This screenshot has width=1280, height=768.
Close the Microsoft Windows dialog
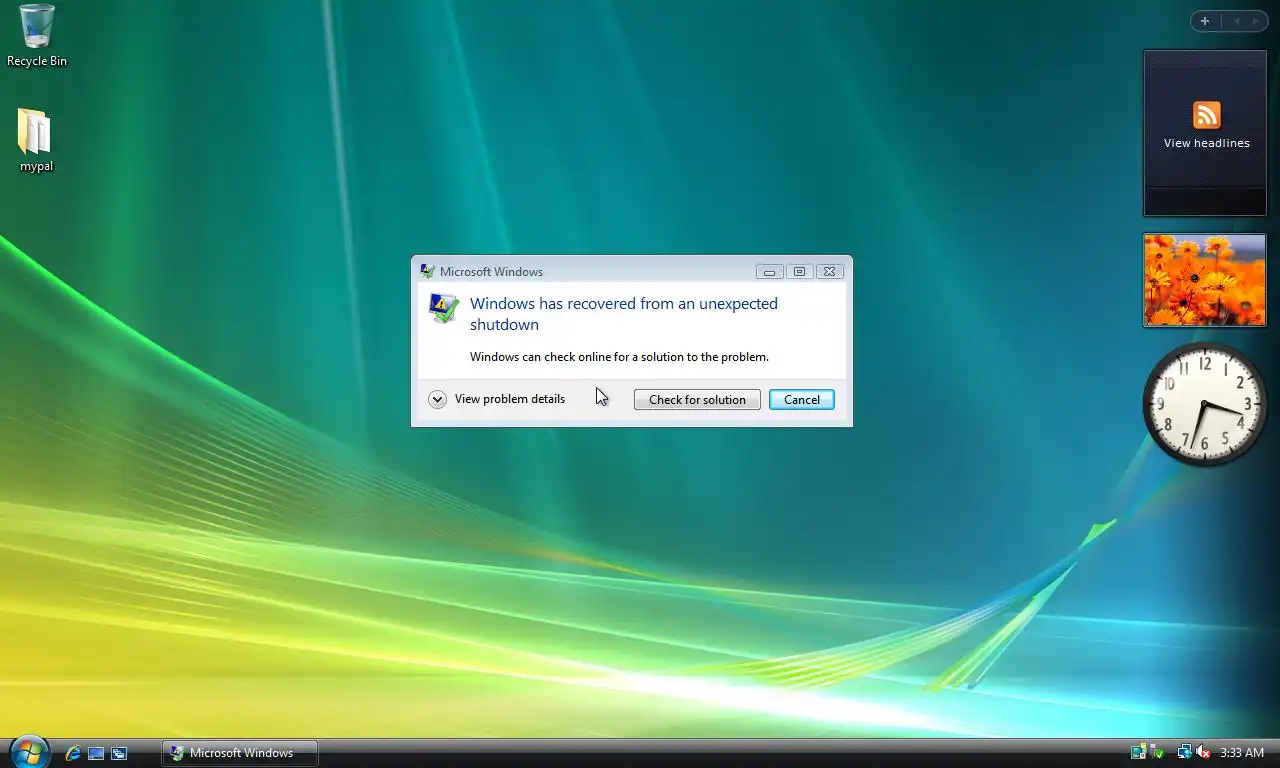829,271
